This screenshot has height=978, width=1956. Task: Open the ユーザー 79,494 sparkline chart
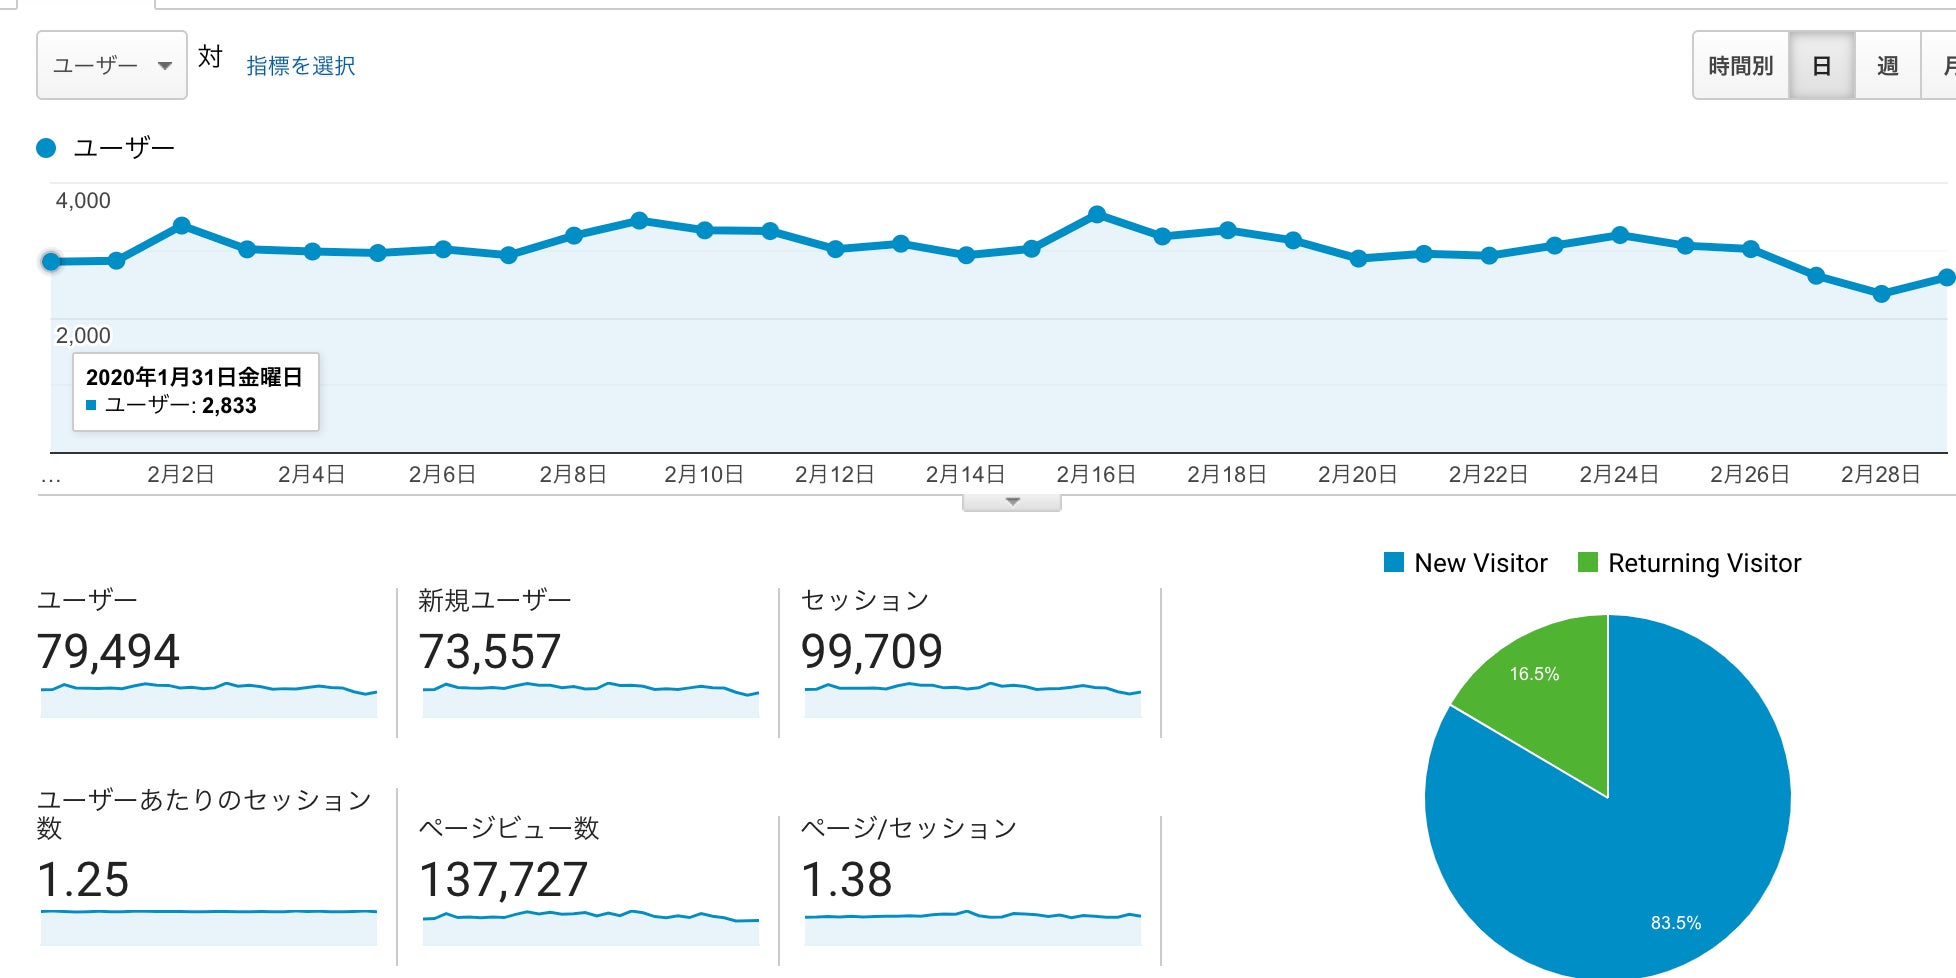(208, 700)
